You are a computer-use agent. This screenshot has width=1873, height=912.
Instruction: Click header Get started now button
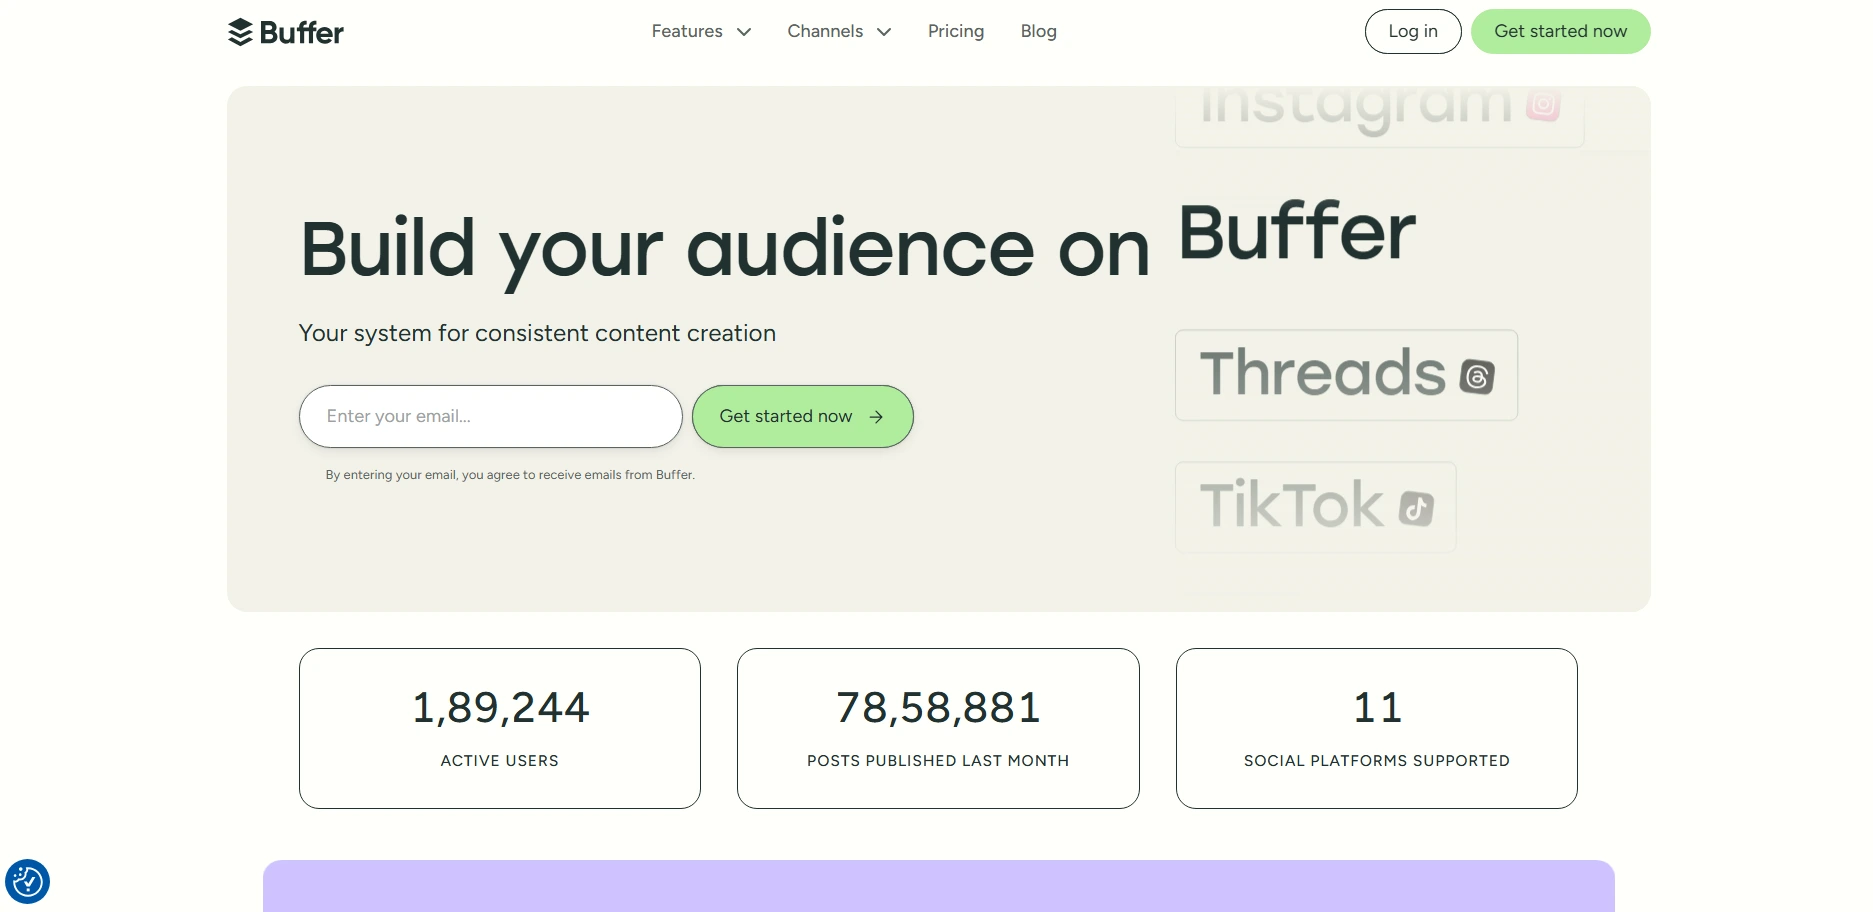click(x=1560, y=31)
